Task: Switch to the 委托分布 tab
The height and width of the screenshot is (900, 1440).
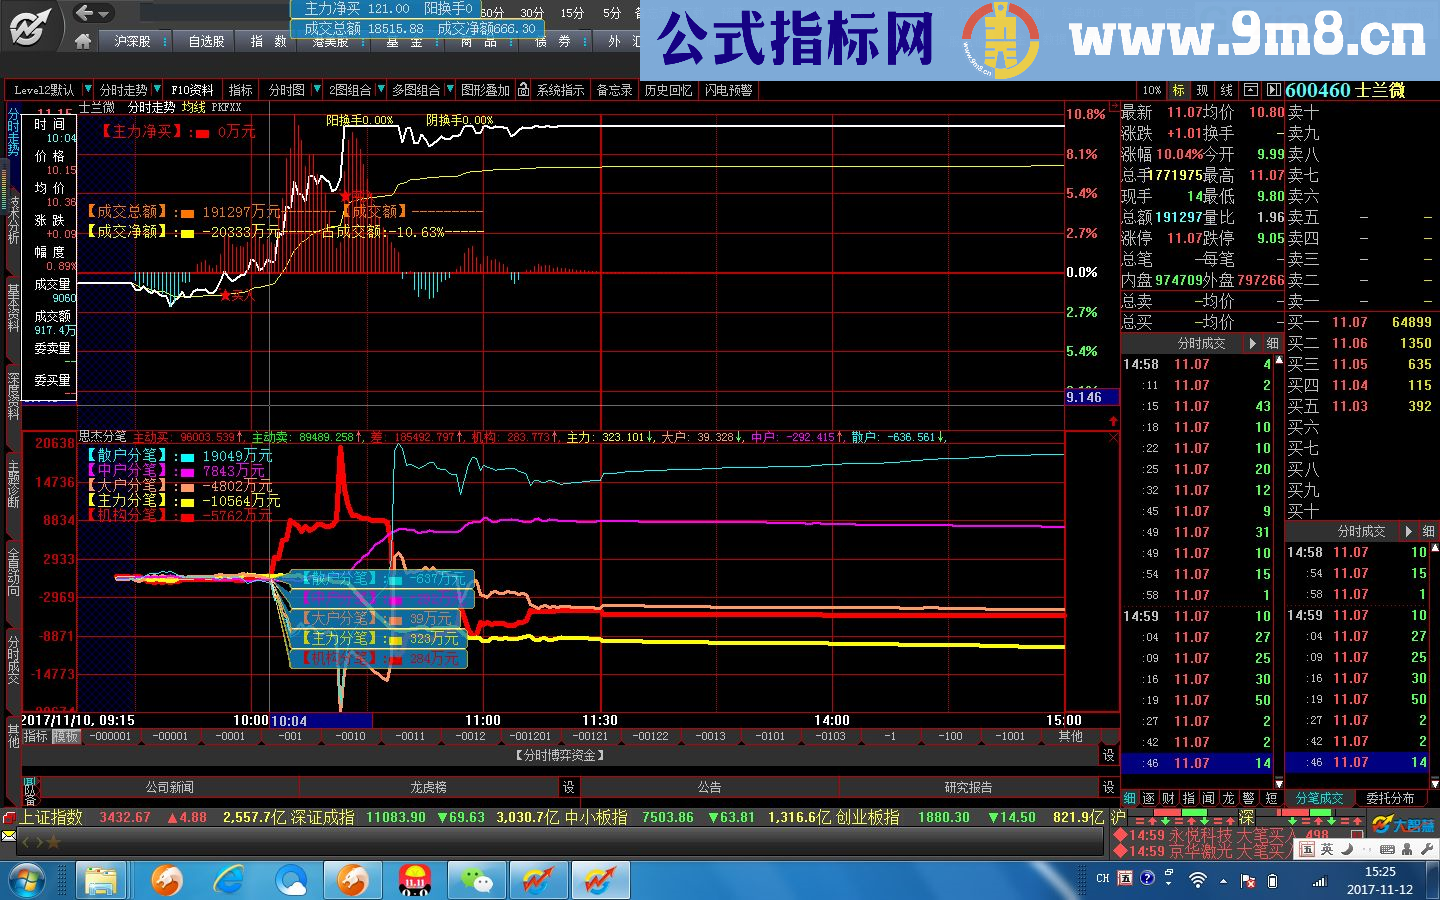Action: [x=1391, y=797]
